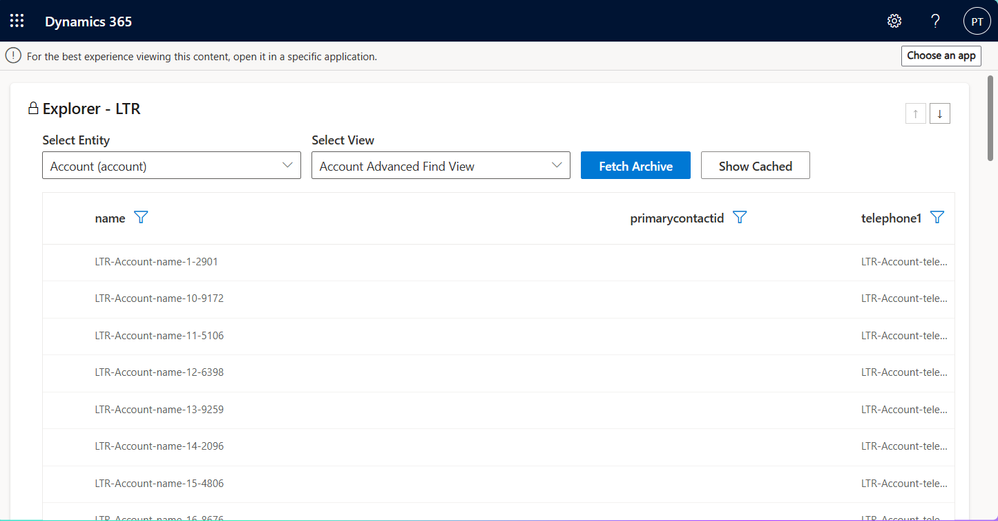This screenshot has width=998, height=521.
Task: Click the name column header
Action: 110,218
